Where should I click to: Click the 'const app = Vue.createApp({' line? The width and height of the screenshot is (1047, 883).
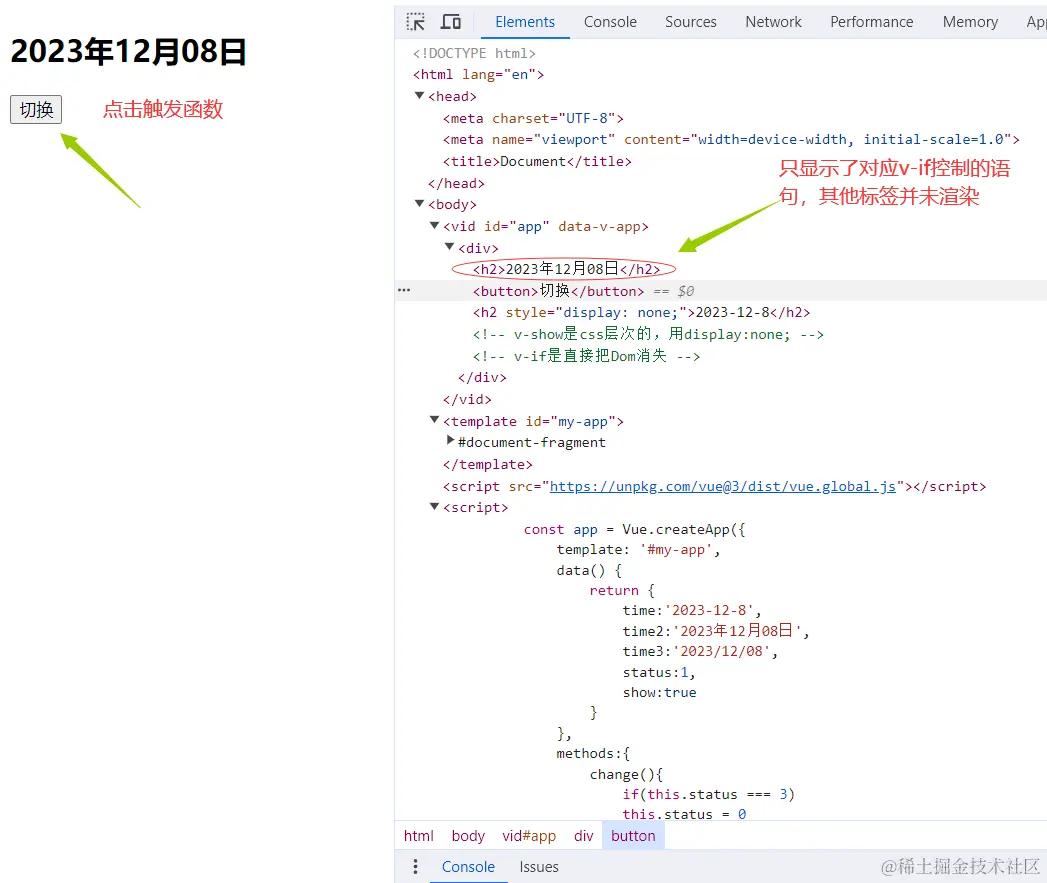[x=634, y=530]
